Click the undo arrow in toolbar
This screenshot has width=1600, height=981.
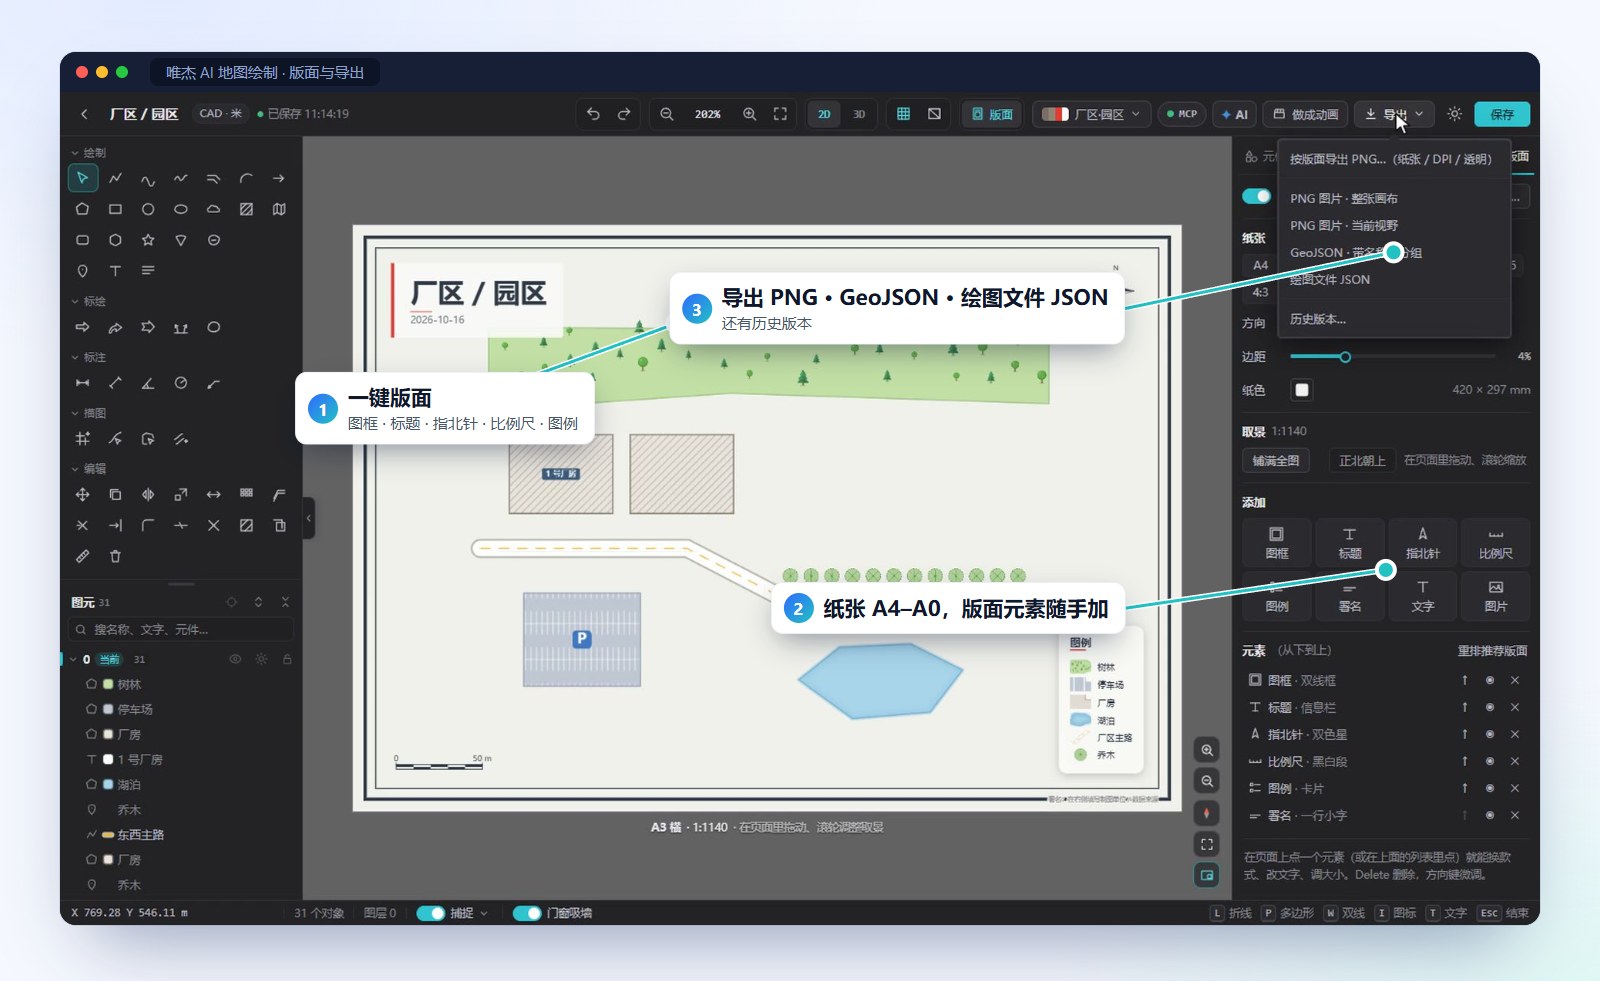tap(593, 114)
